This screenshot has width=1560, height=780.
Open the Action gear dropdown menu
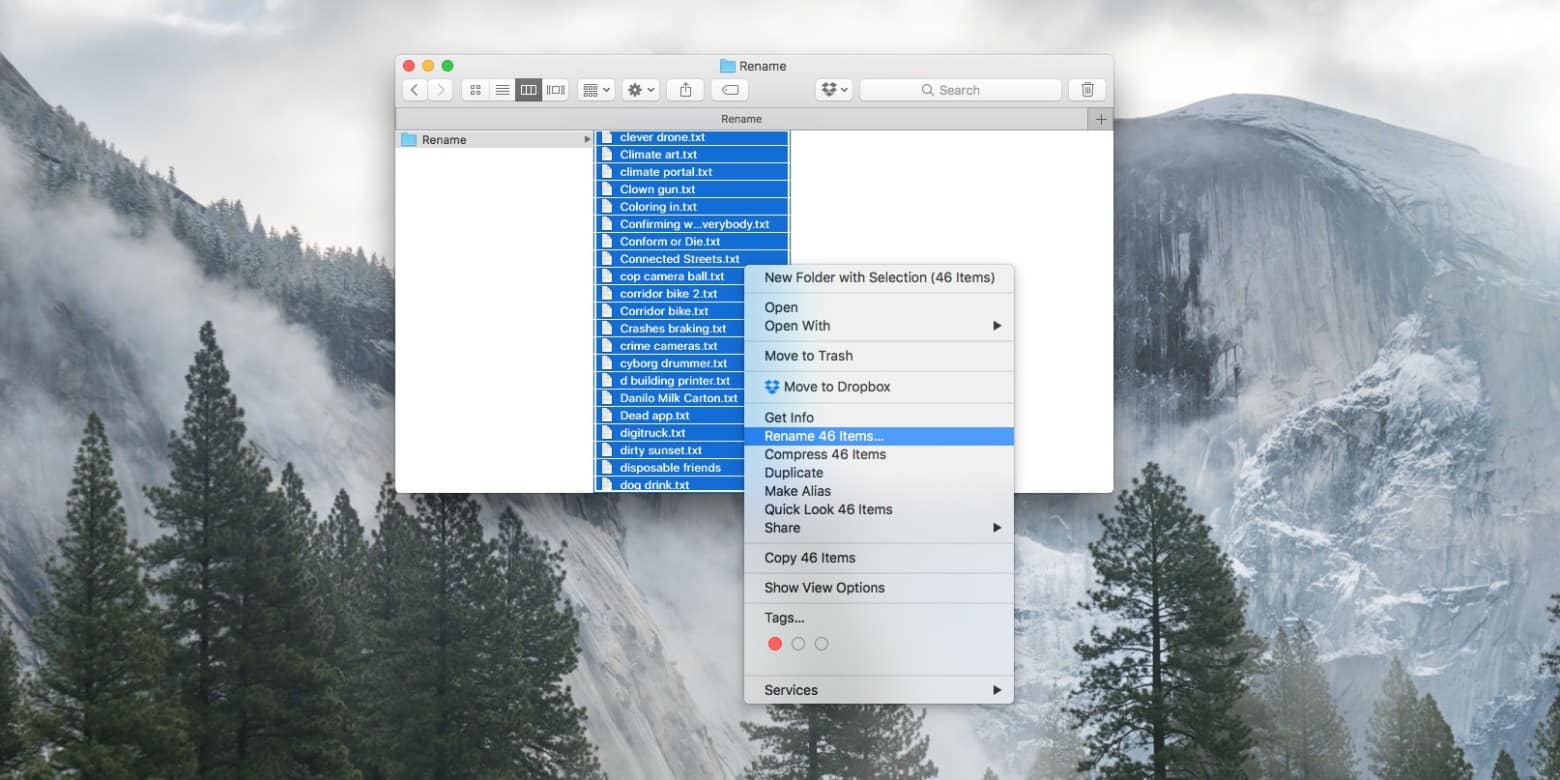tap(640, 90)
